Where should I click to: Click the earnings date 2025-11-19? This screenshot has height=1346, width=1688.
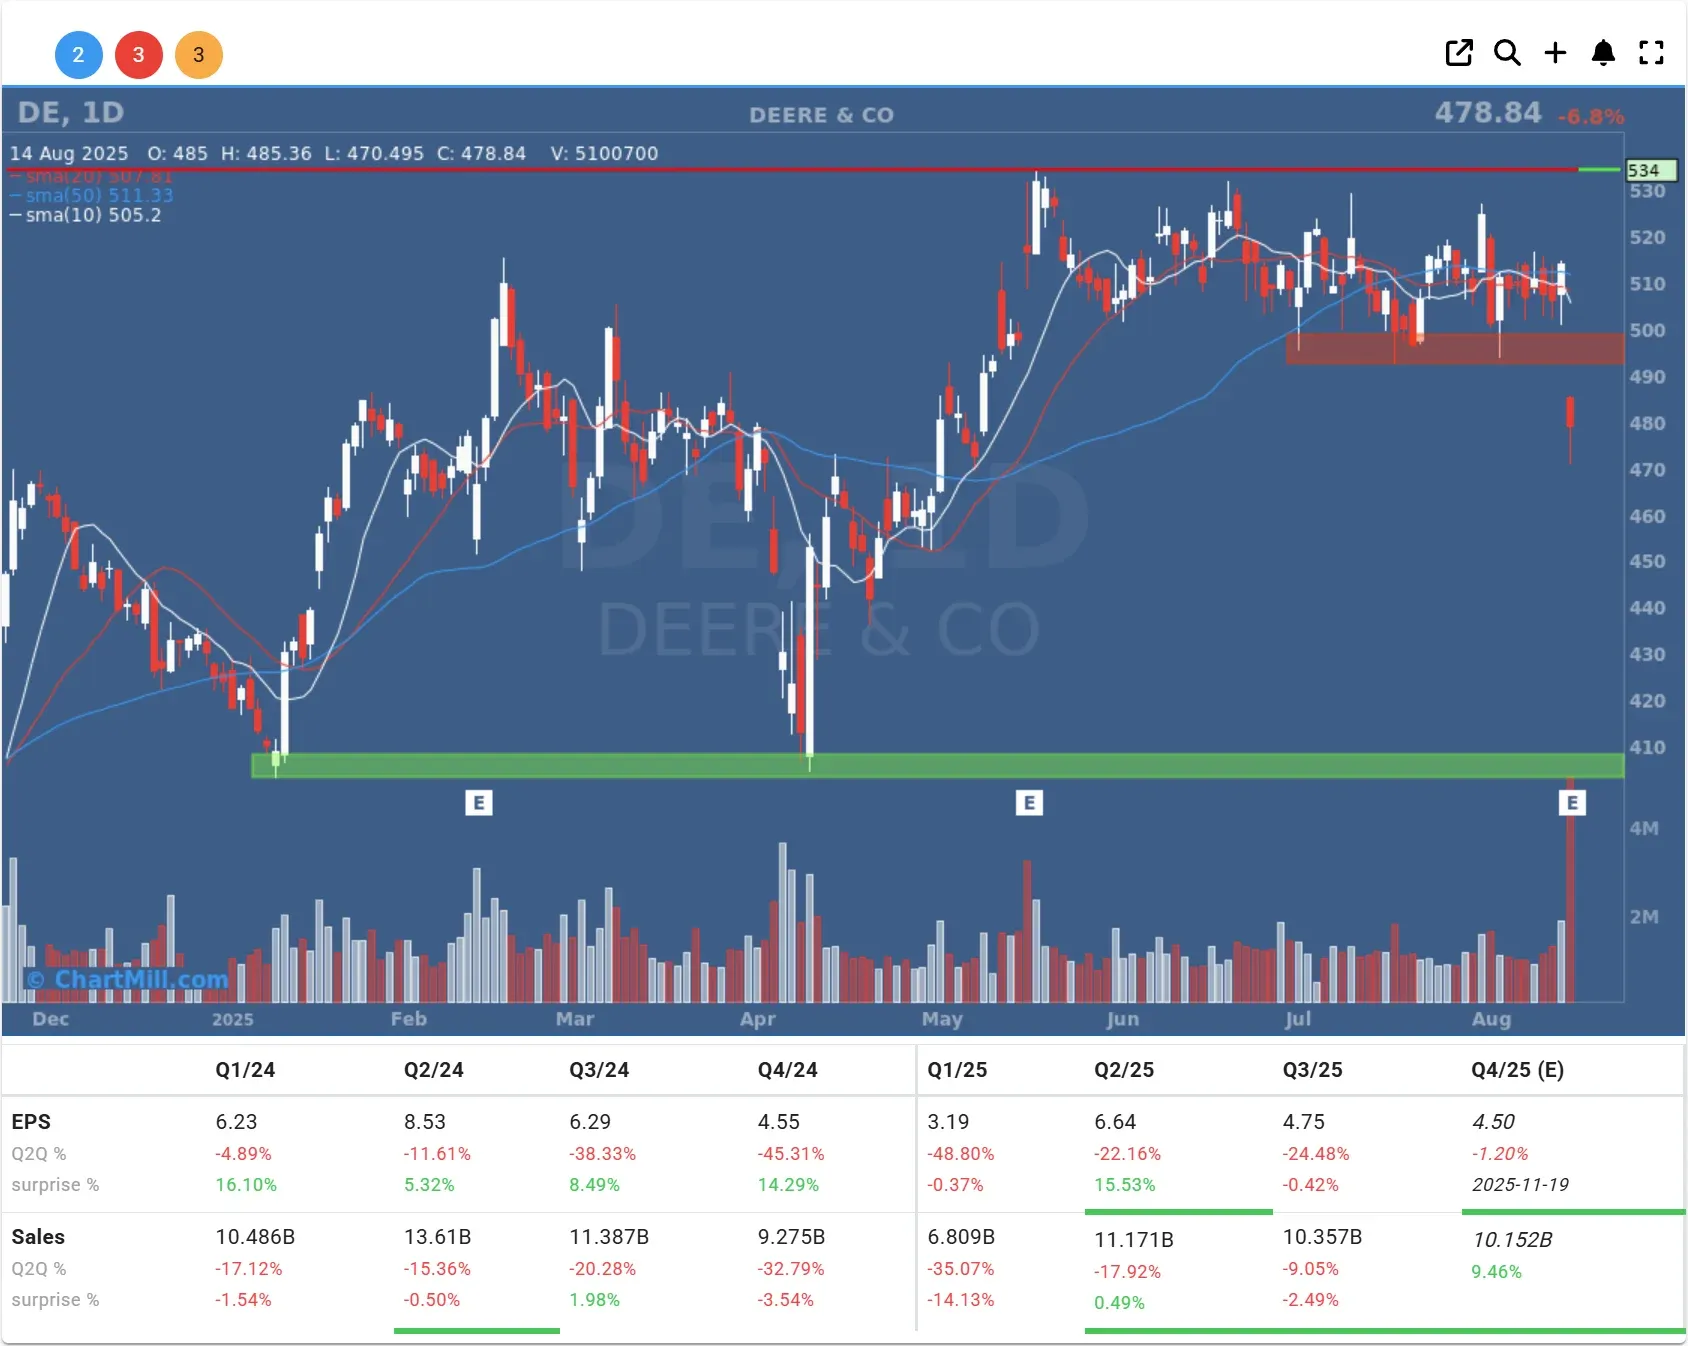(x=1520, y=1185)
